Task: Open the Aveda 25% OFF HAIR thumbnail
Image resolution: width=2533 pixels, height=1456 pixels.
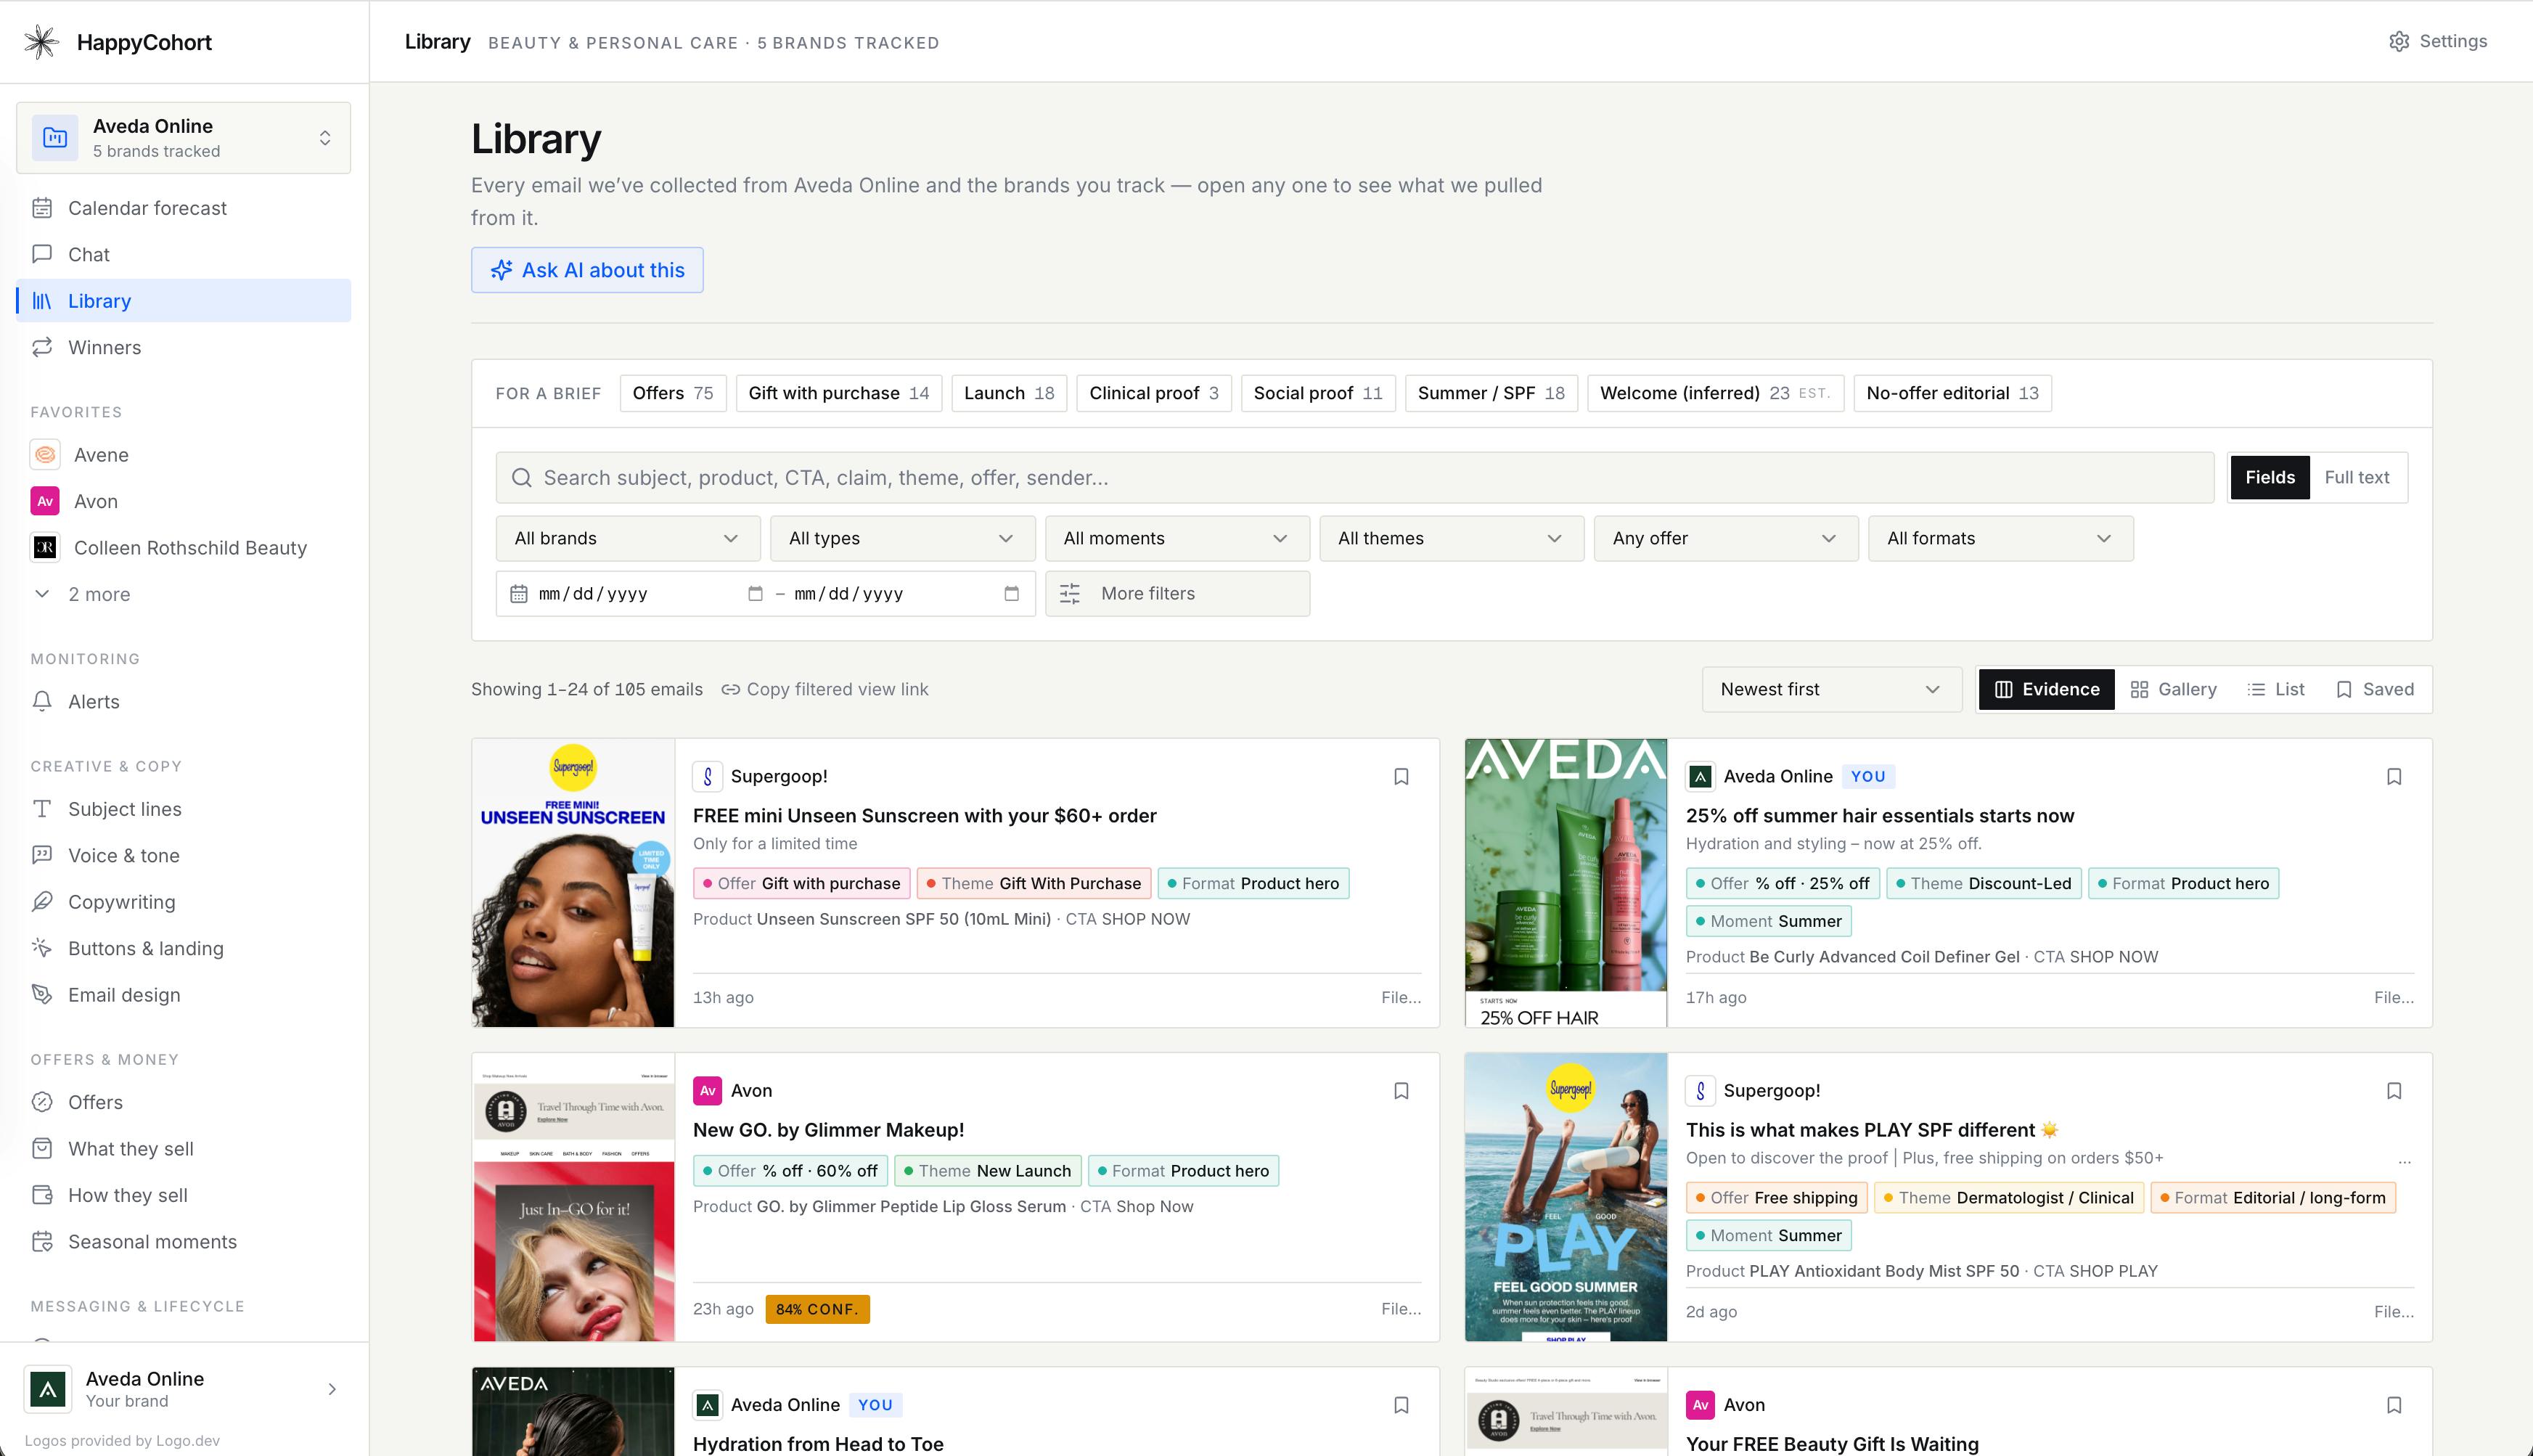Action: point(1566,883)
